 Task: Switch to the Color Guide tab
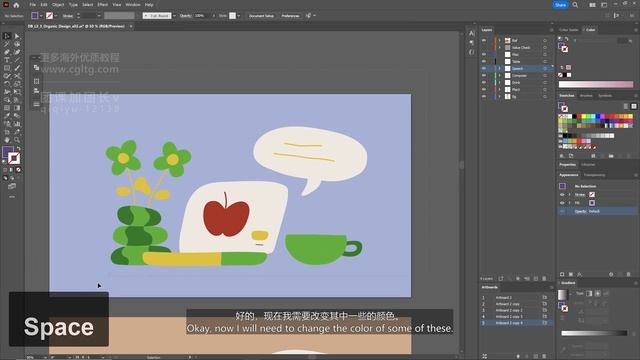coord(569,30)
